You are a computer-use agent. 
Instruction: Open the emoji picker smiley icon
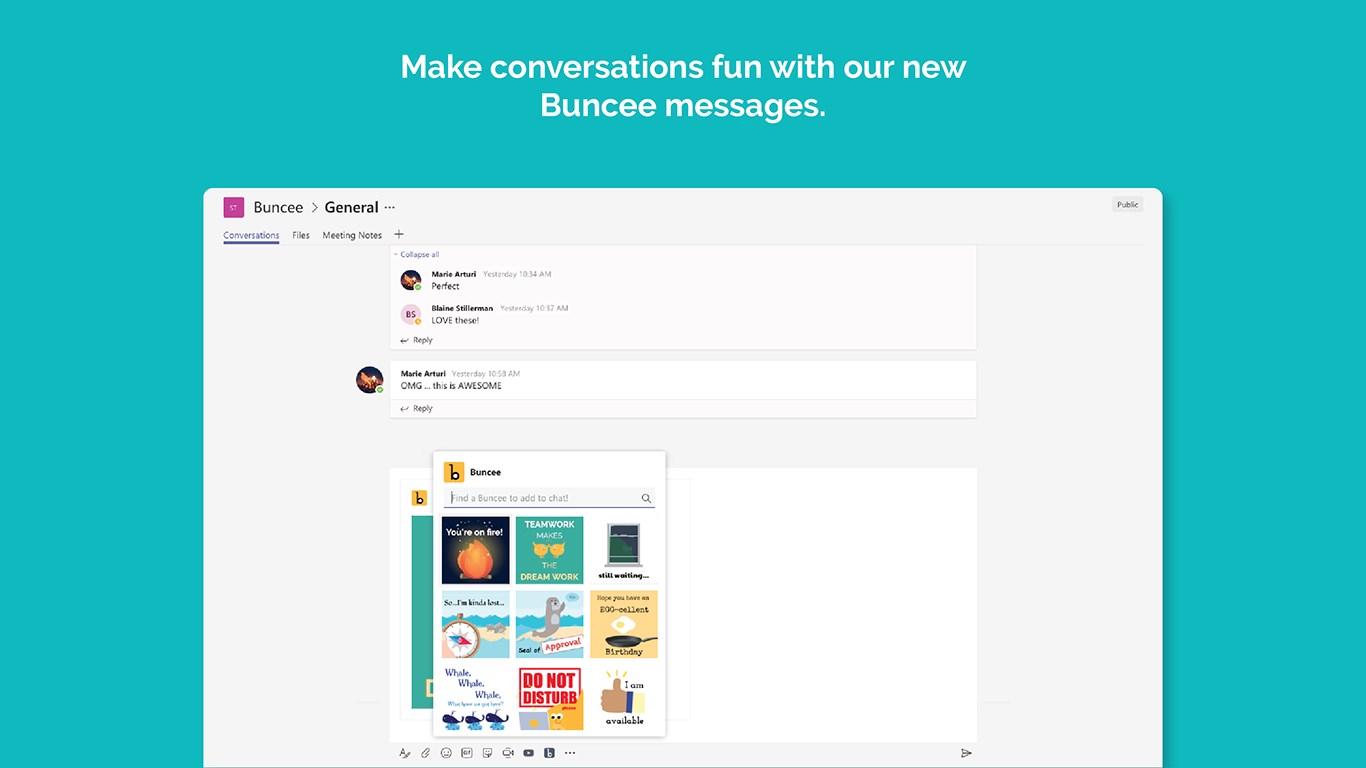click(446, 753)
